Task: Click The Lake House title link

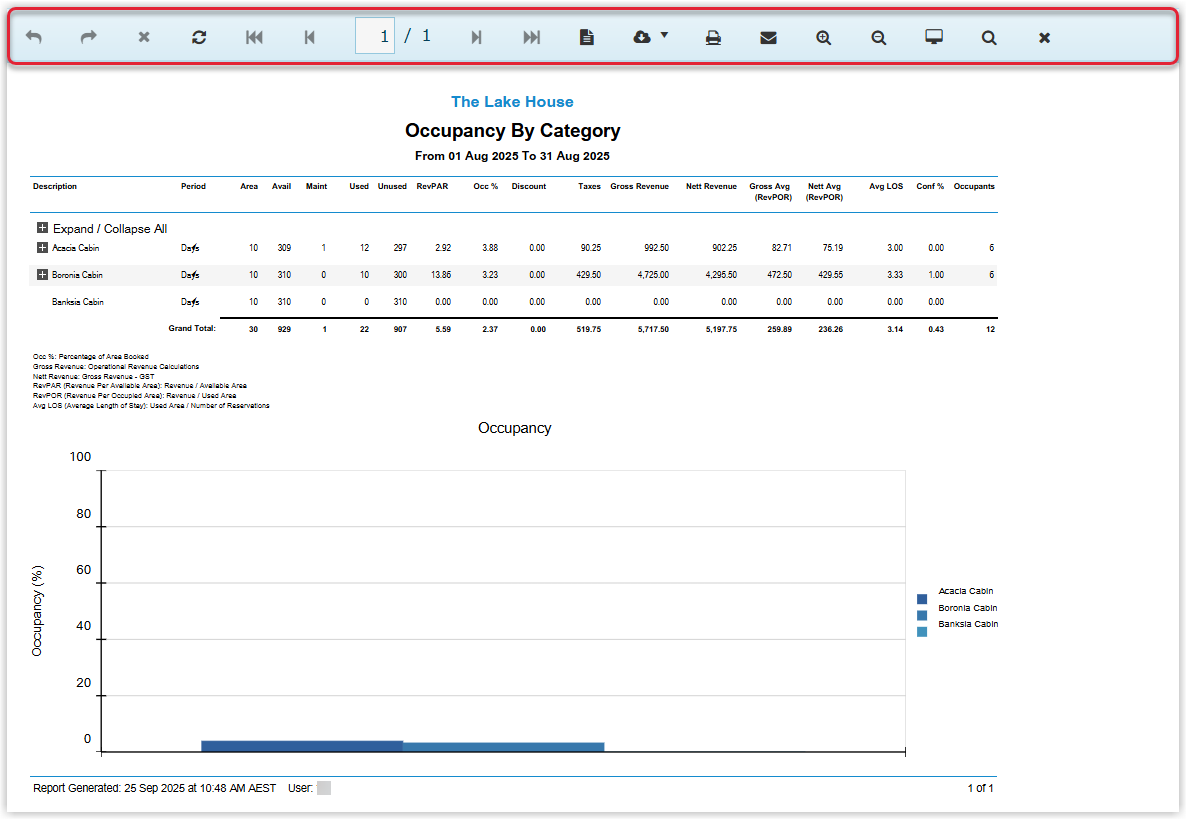Action: click(512, 101)
